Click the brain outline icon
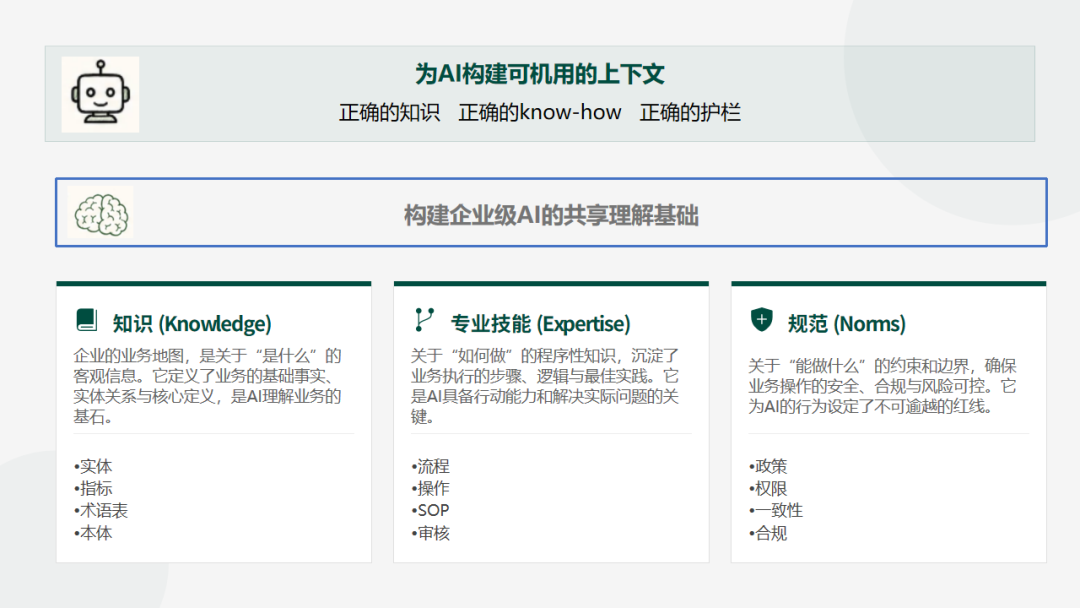 [x=101, y=214]
